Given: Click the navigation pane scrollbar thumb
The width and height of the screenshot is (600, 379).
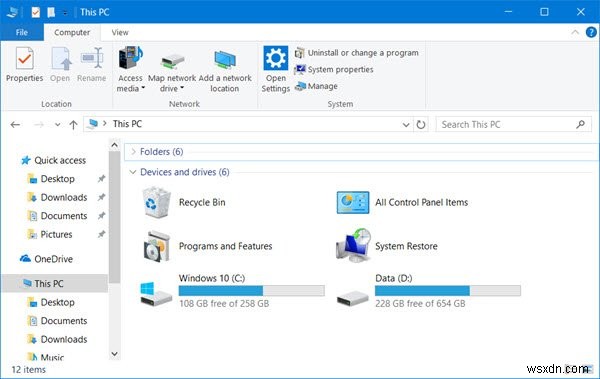Looking at the screenshot, I should (114, 217).
